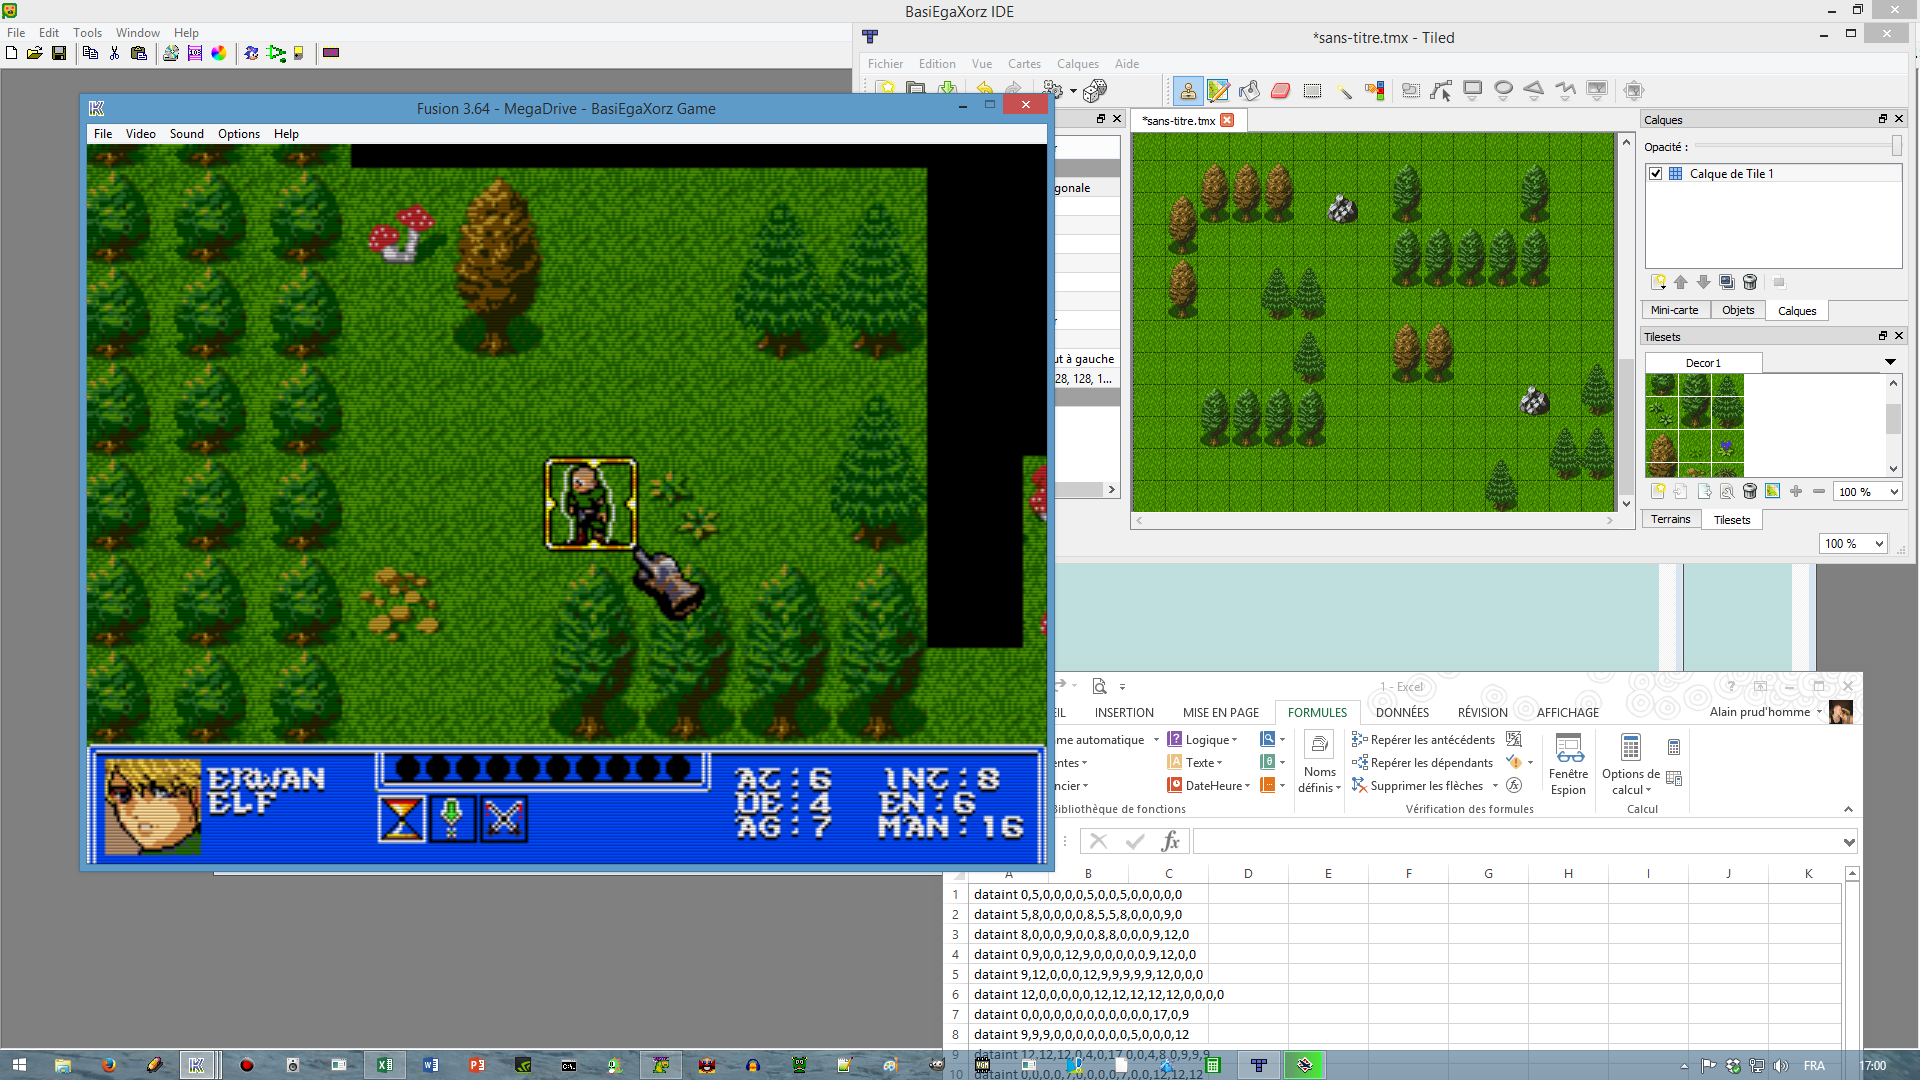Click the eraser tool in Tiled toolbar
1920x1080 pixels.
click(1280, 90)
